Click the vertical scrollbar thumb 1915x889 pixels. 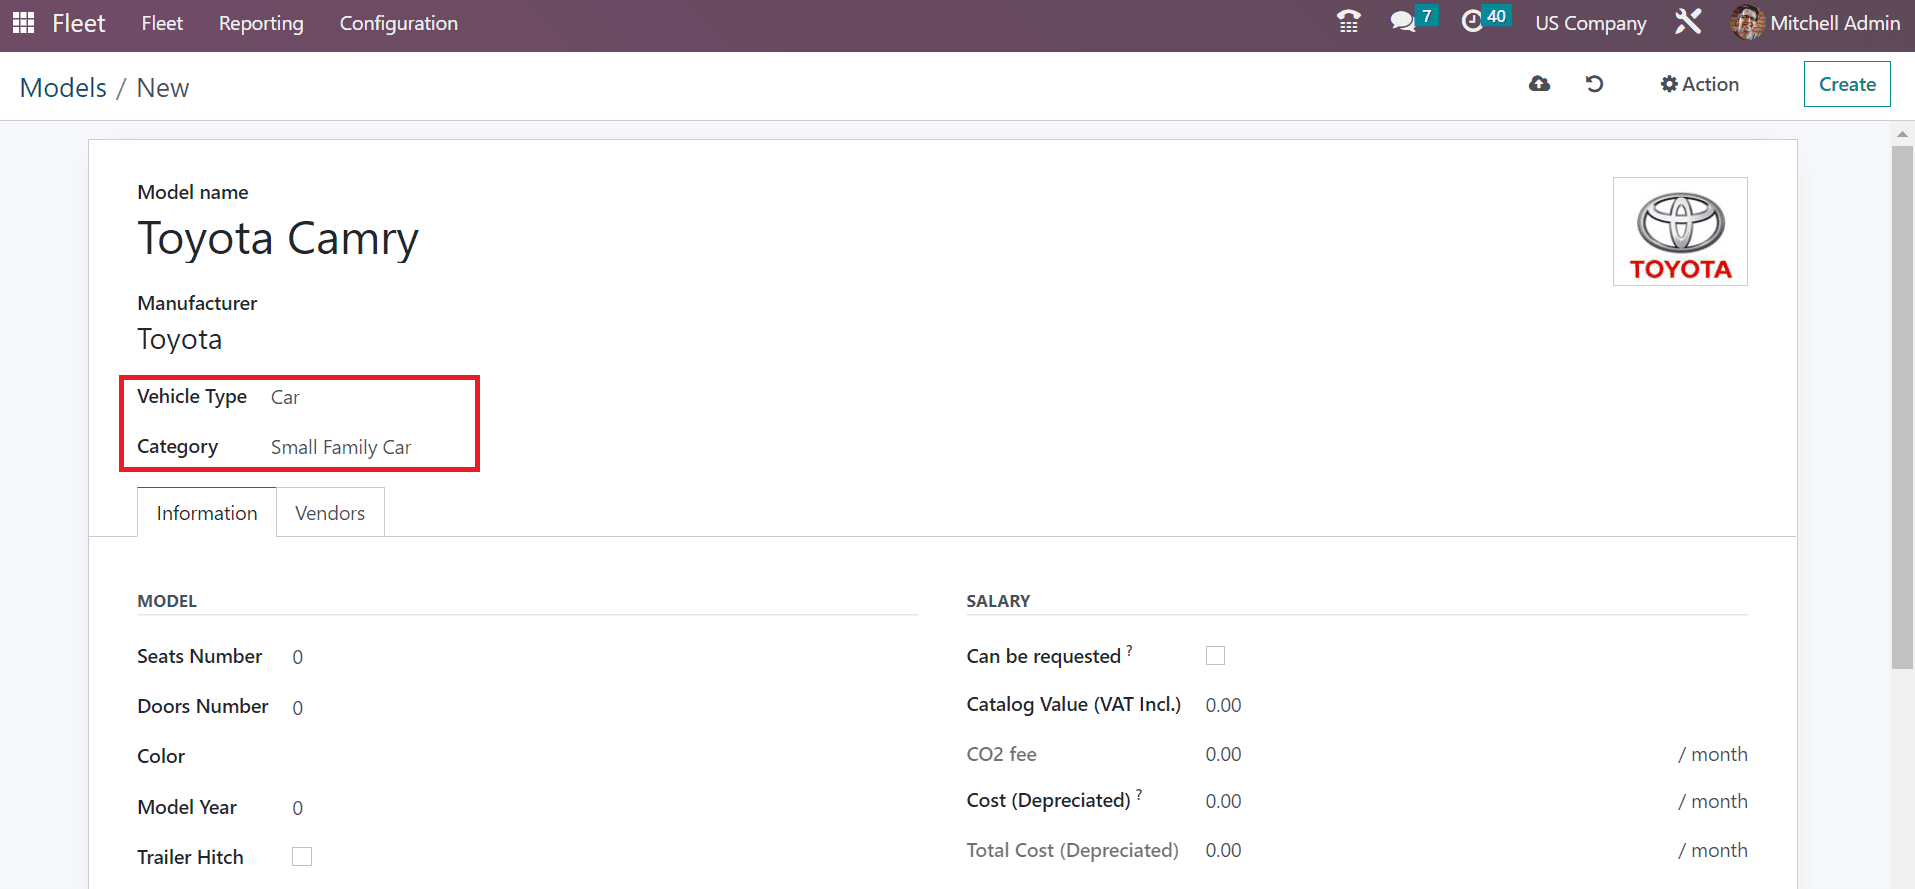point(1902,407)
